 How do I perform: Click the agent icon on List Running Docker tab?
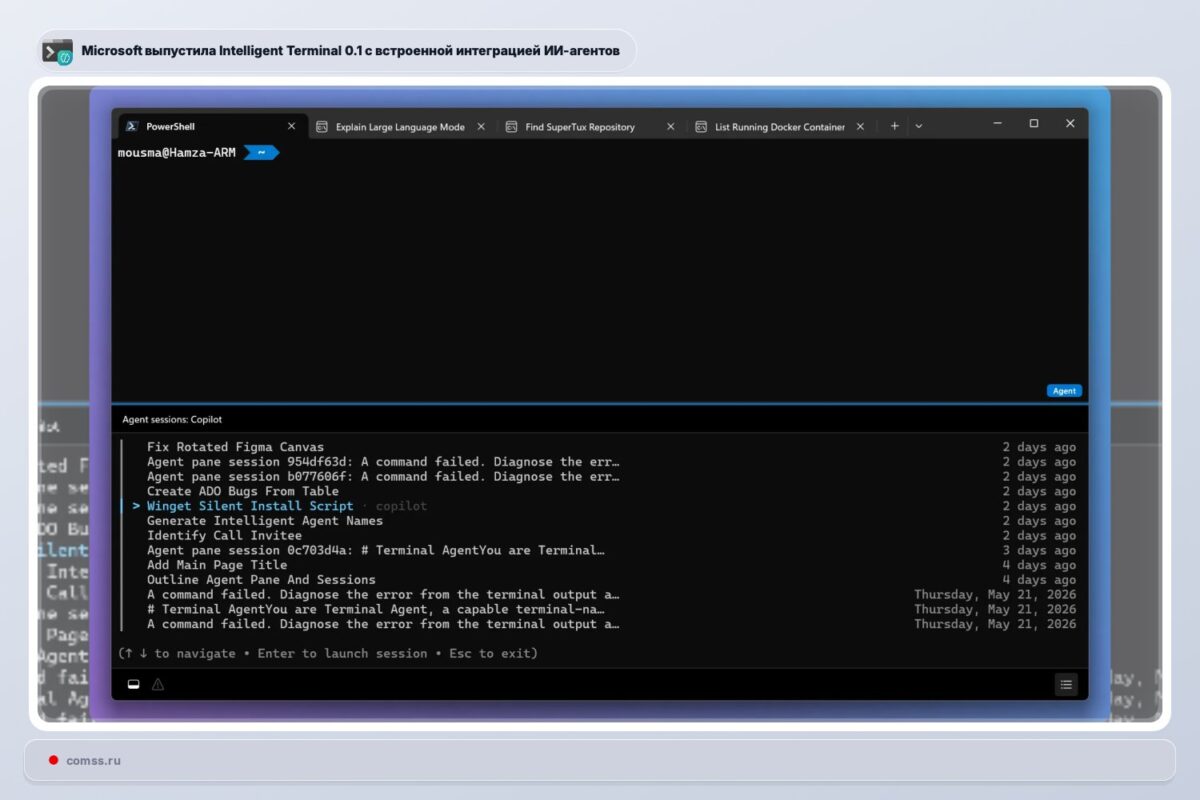click(701, 127)
